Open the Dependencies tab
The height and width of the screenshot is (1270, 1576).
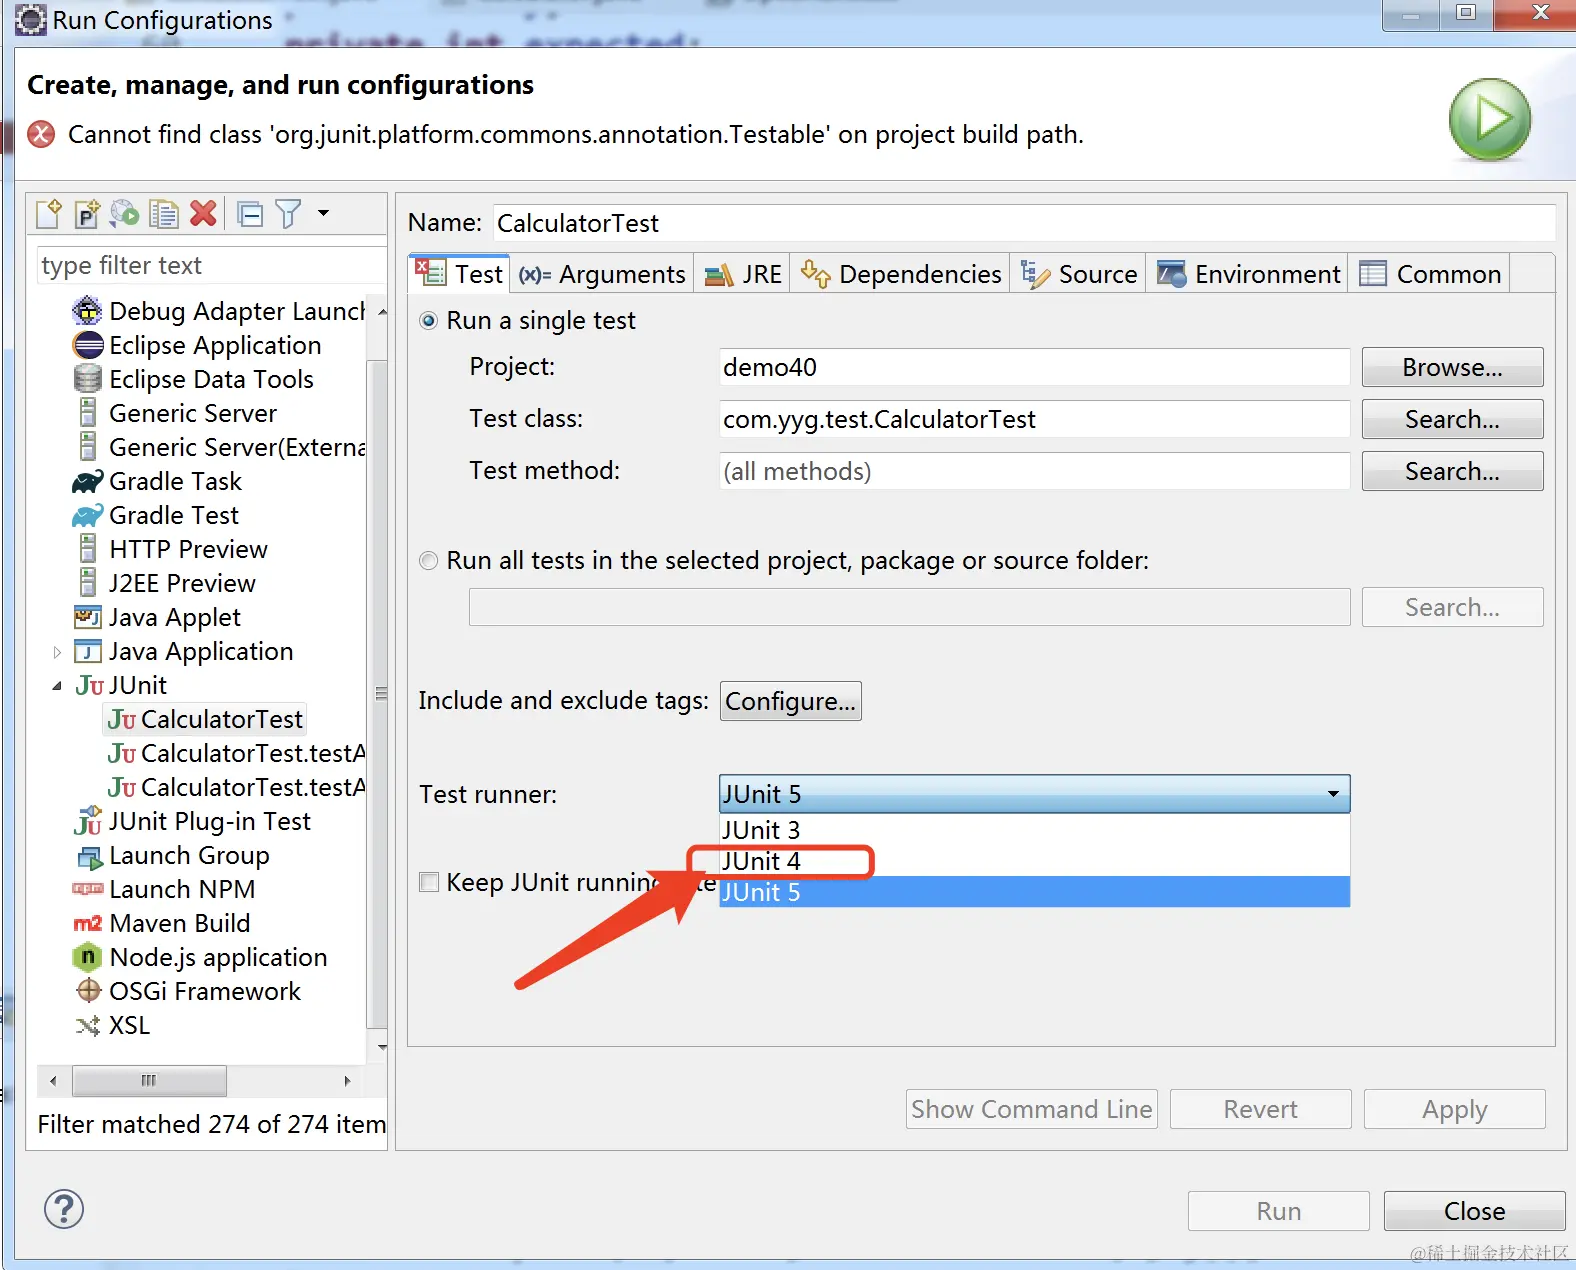click(901, 273)
